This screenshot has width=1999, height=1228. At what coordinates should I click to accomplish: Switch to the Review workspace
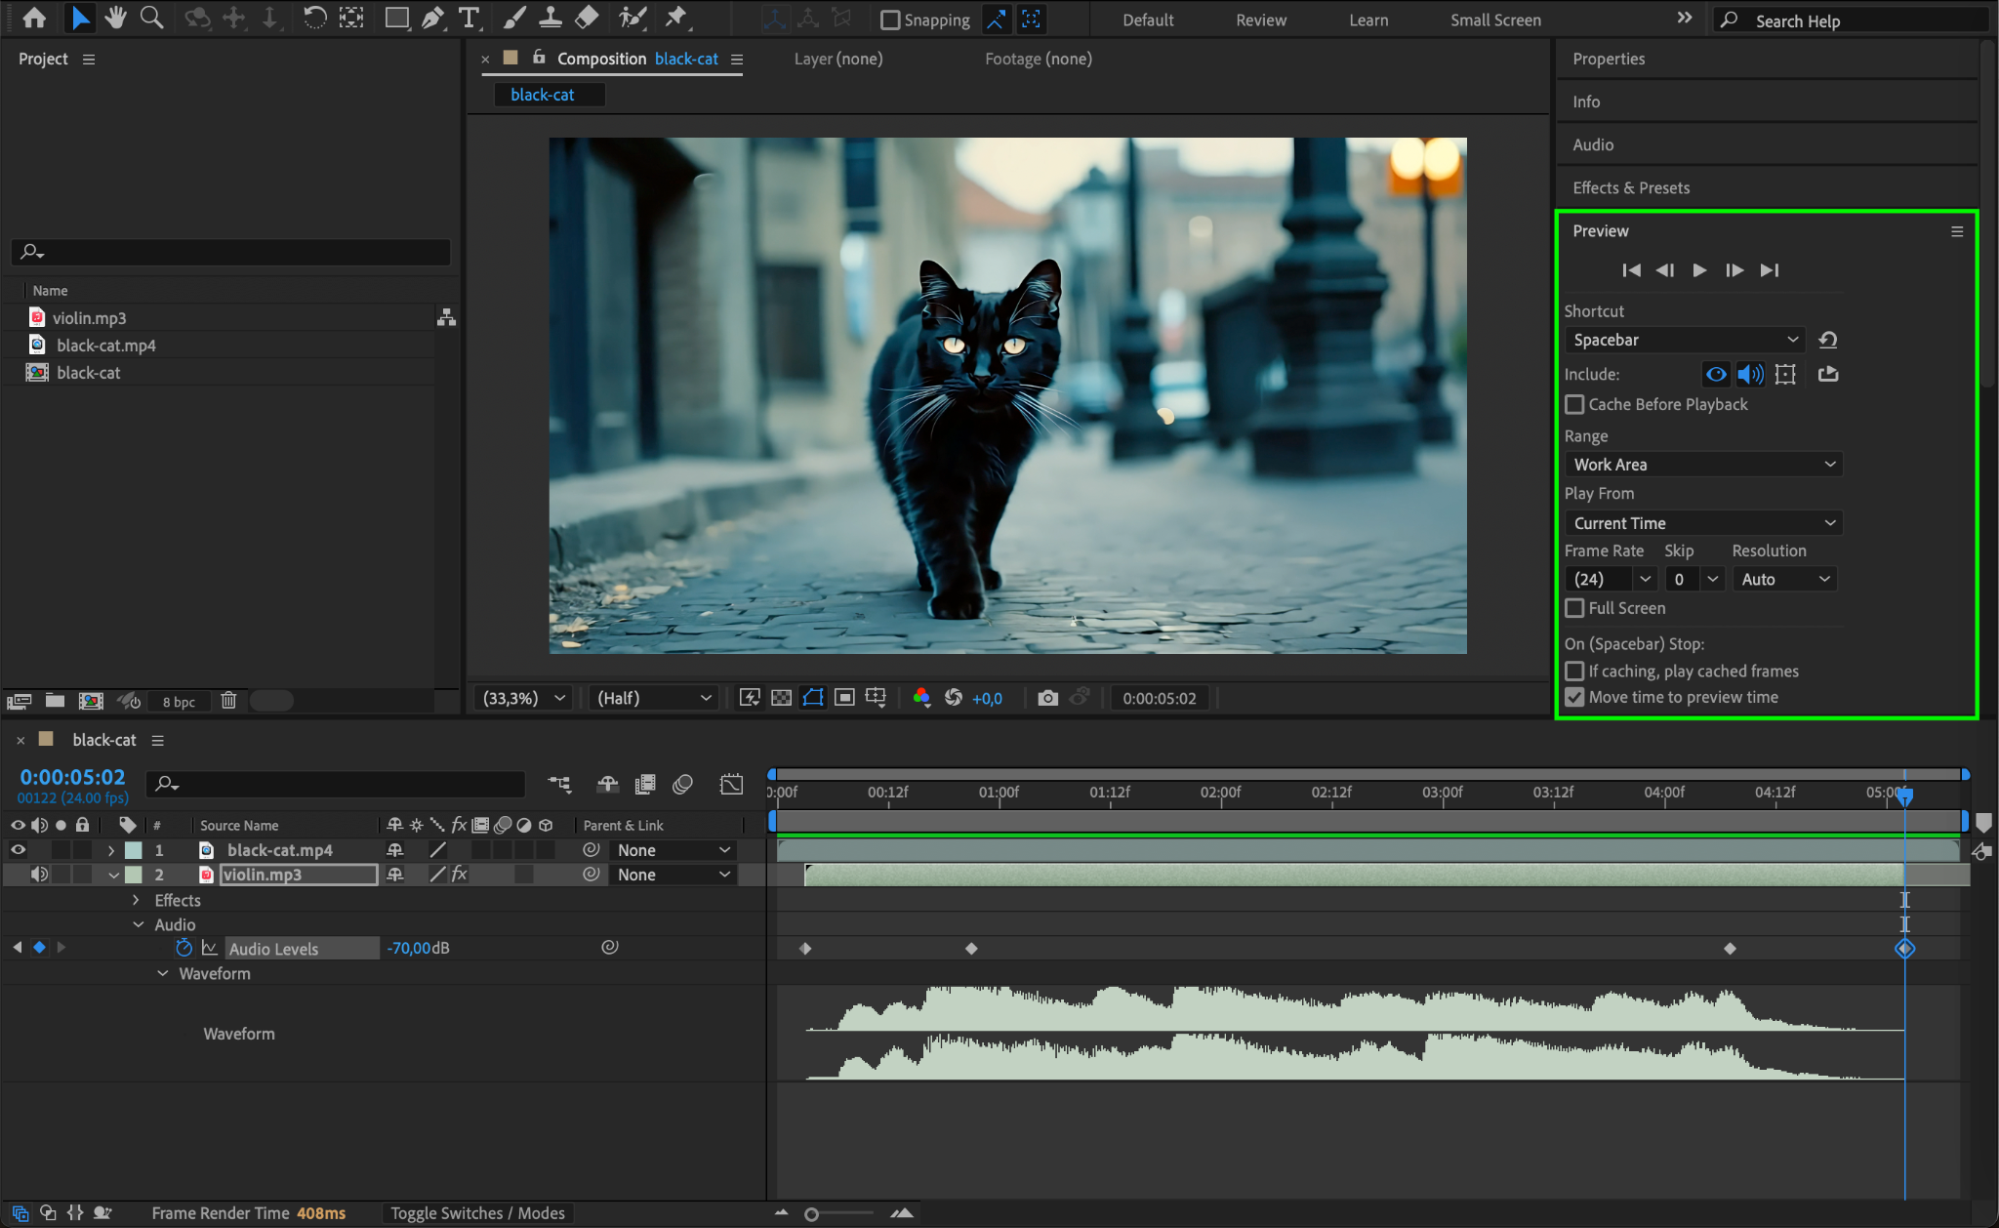[1260, 20]
